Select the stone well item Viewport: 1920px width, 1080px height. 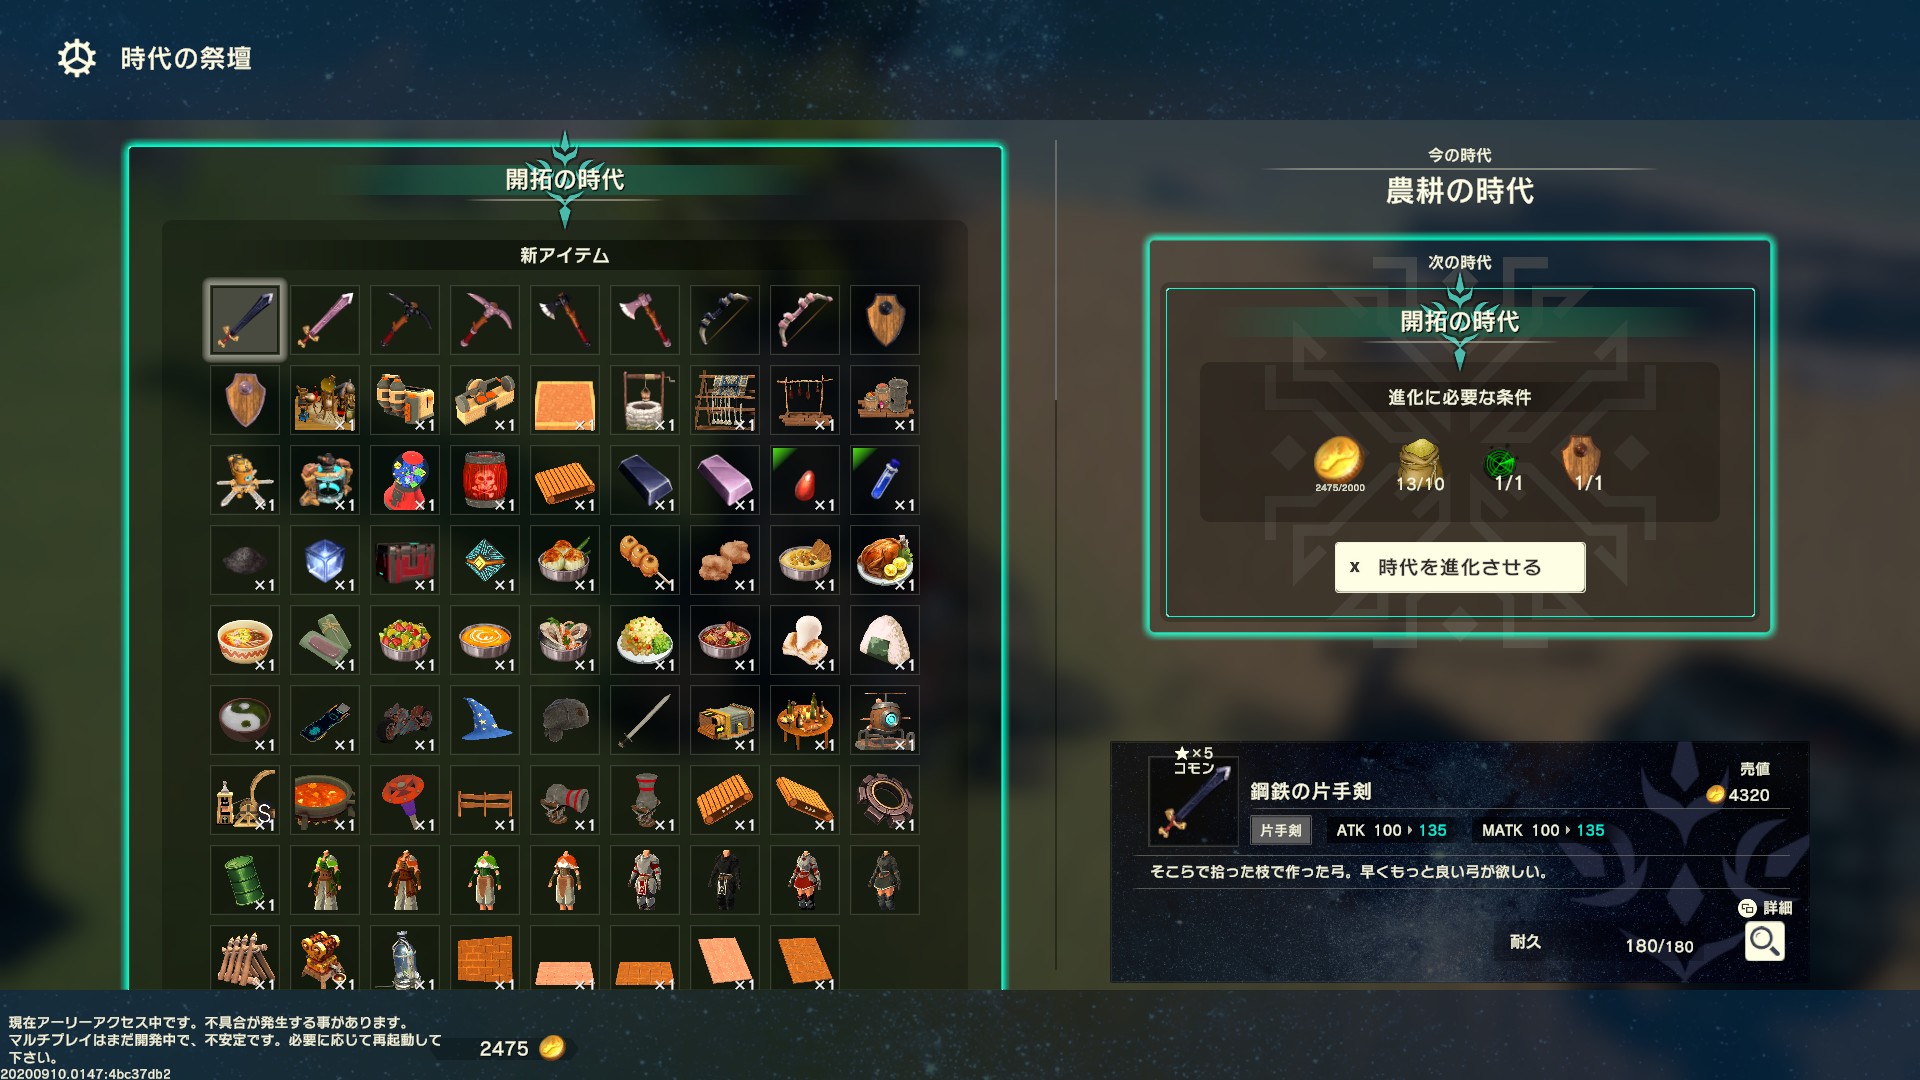645,400
